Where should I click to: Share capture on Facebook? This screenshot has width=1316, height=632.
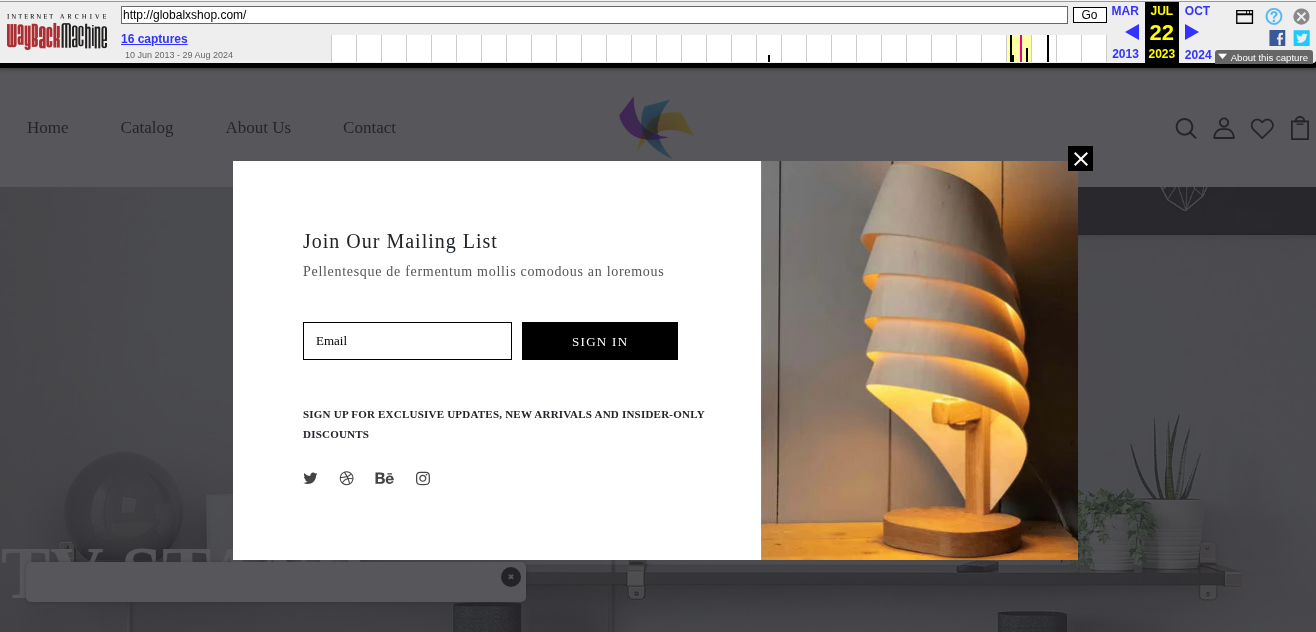[x=1277, y=38]
